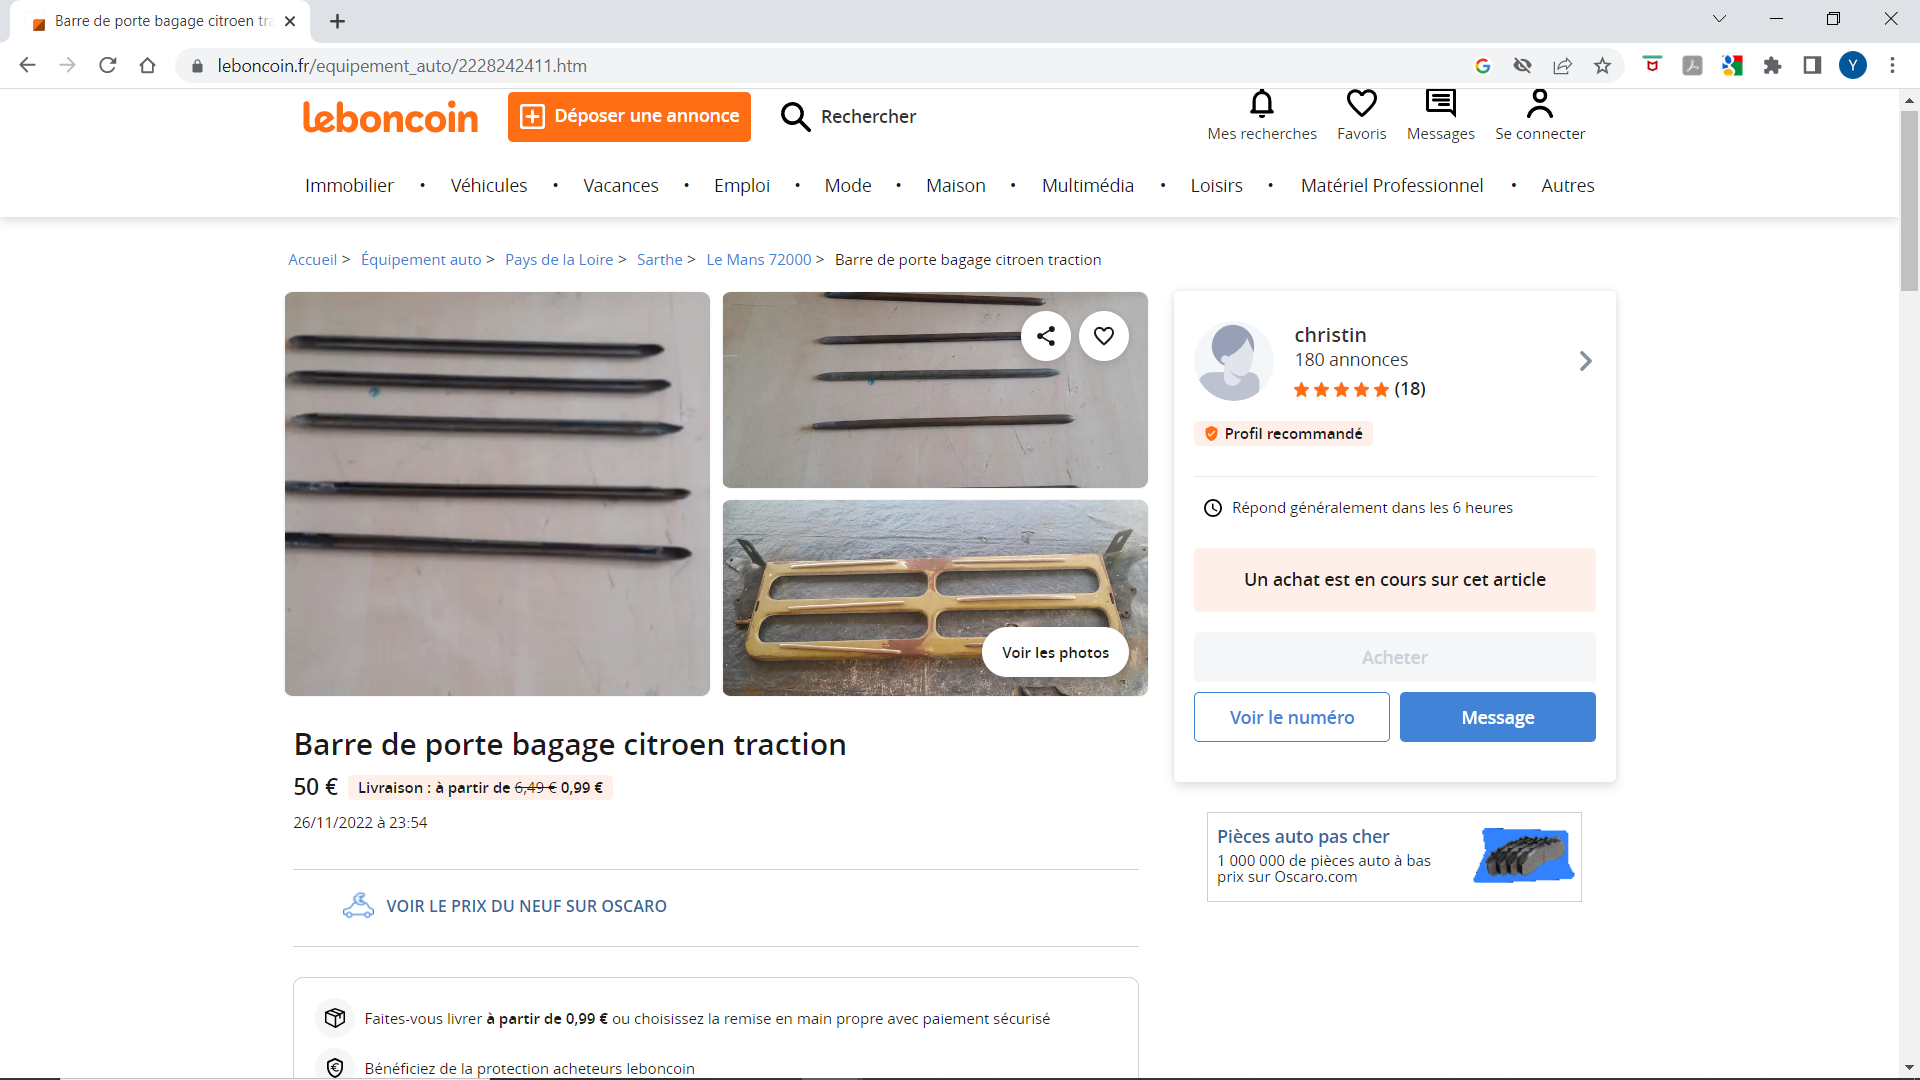Toggle favorite heart on the listing photo
The image size is (1920, 1080).
pyautogui.click(x=1104, y=336)
